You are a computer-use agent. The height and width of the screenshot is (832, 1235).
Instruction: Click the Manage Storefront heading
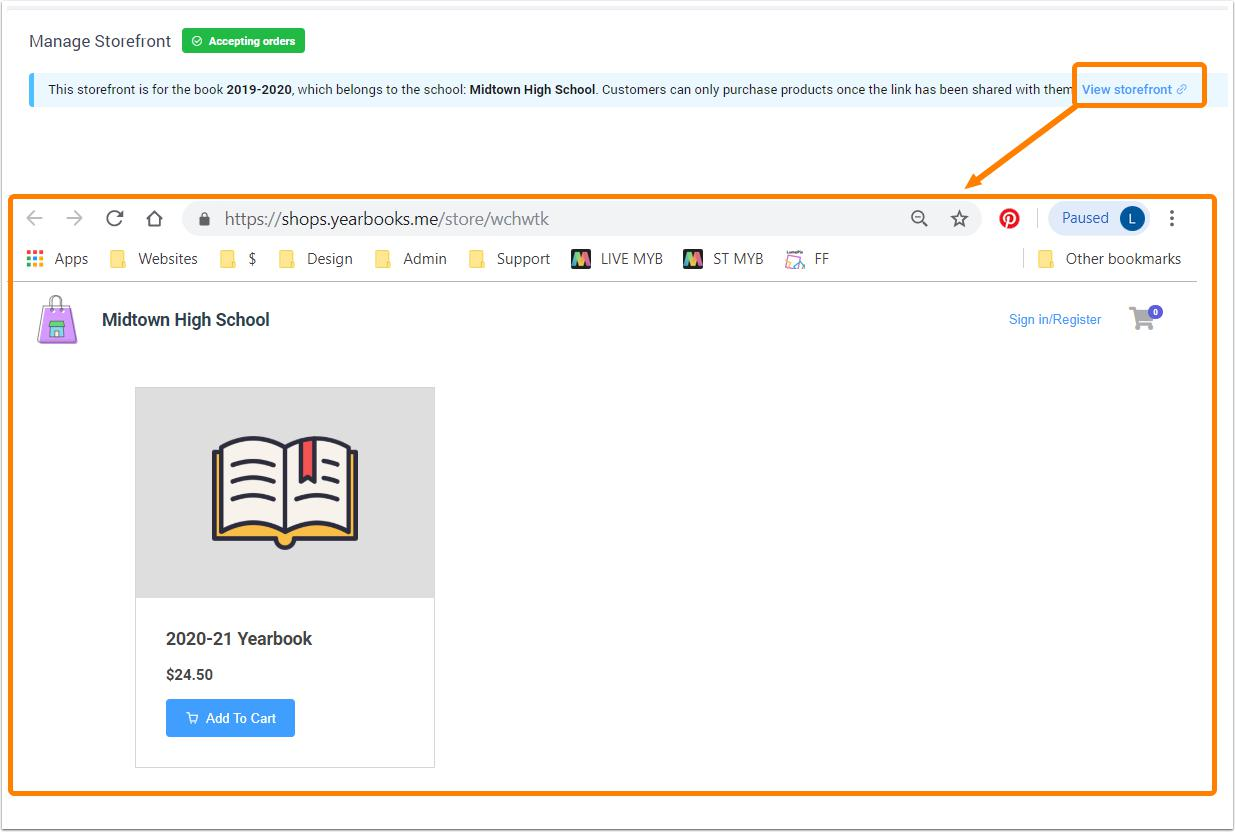(x=100, y=42)
